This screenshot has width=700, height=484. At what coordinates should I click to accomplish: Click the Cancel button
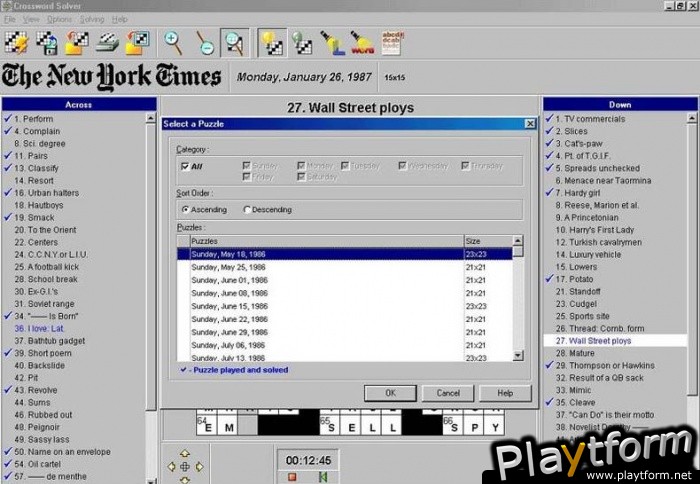448,393
